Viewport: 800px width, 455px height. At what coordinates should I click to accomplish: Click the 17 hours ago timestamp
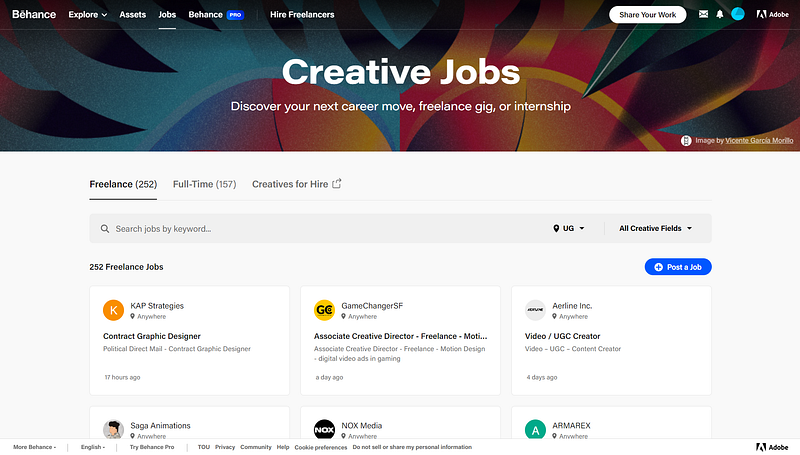coord(122,377)
